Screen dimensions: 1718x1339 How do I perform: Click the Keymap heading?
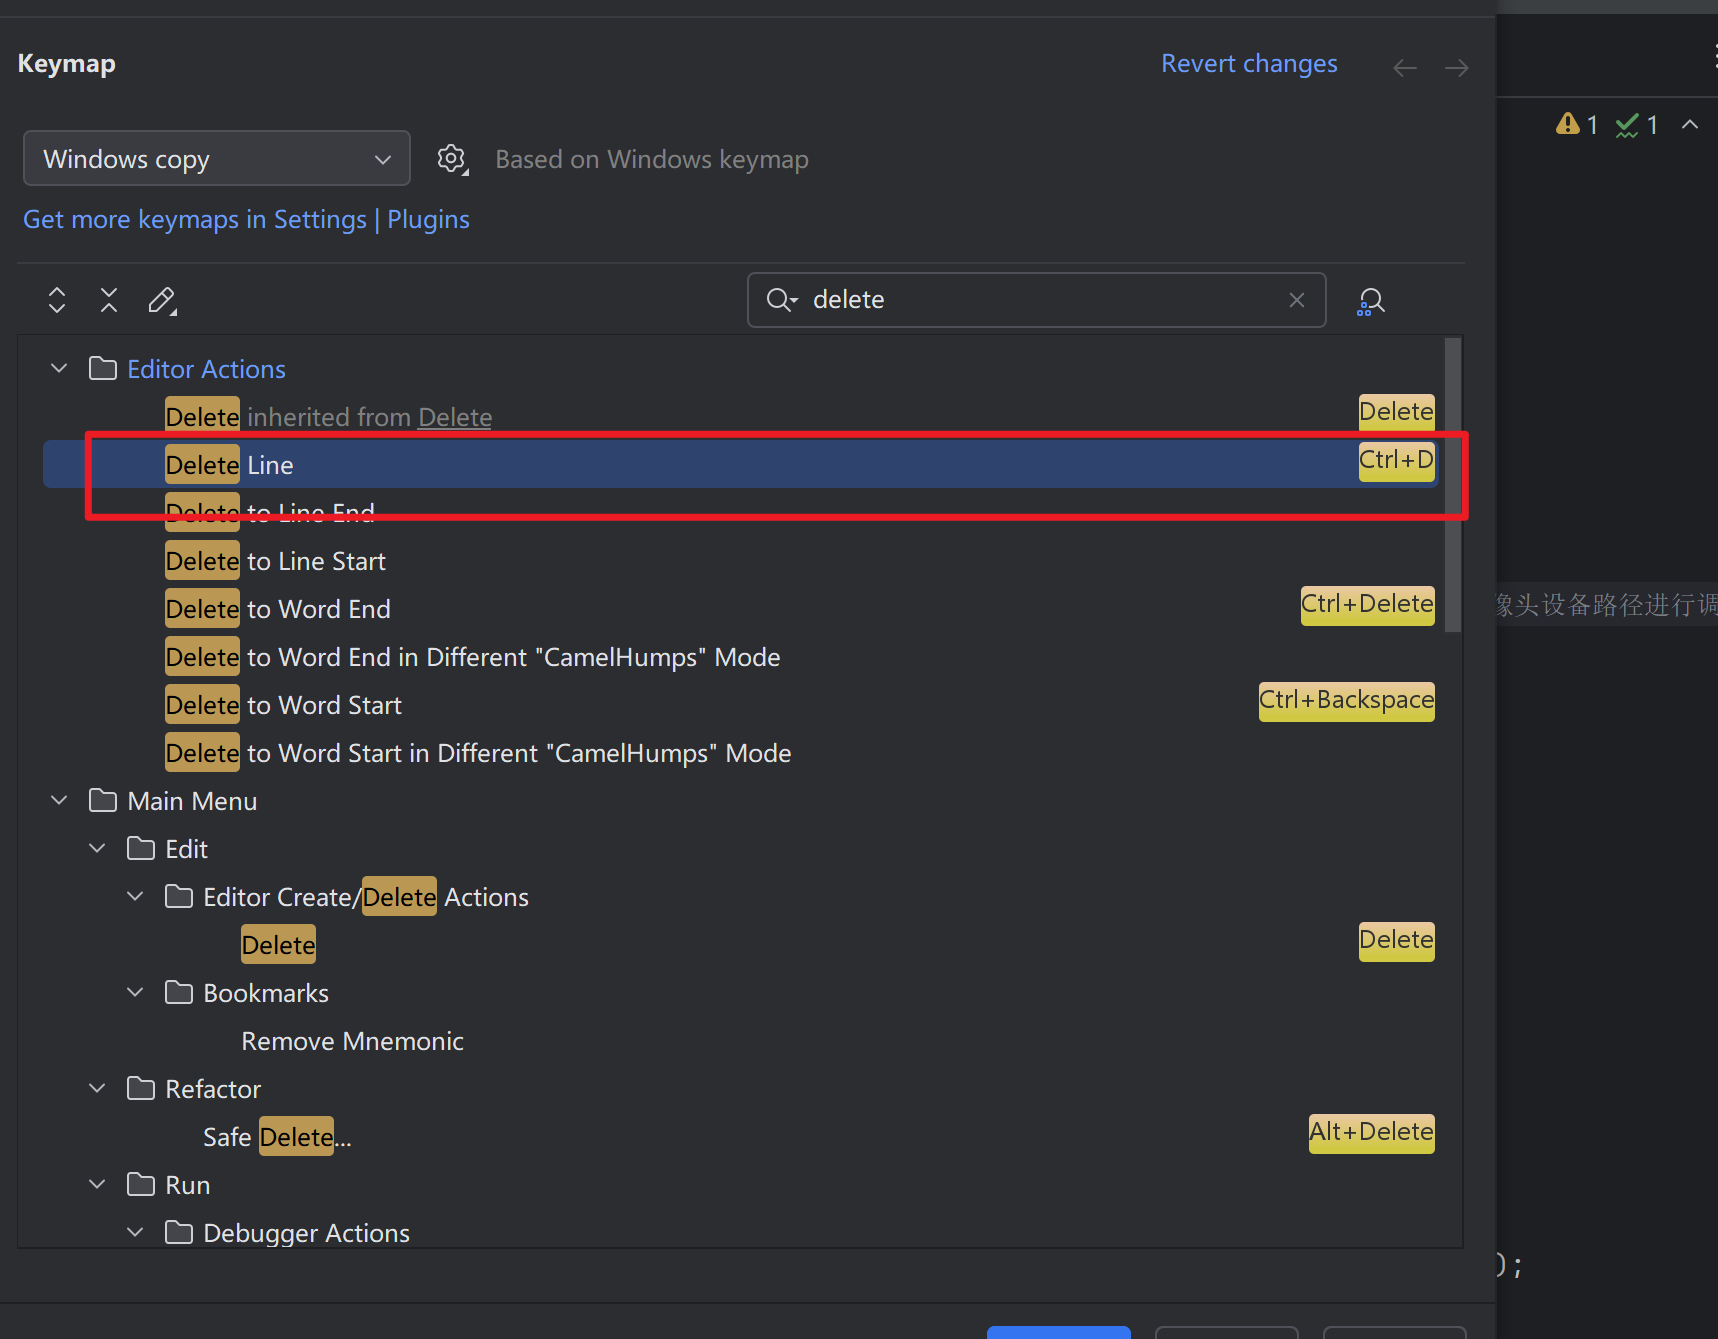click(67, 64)
